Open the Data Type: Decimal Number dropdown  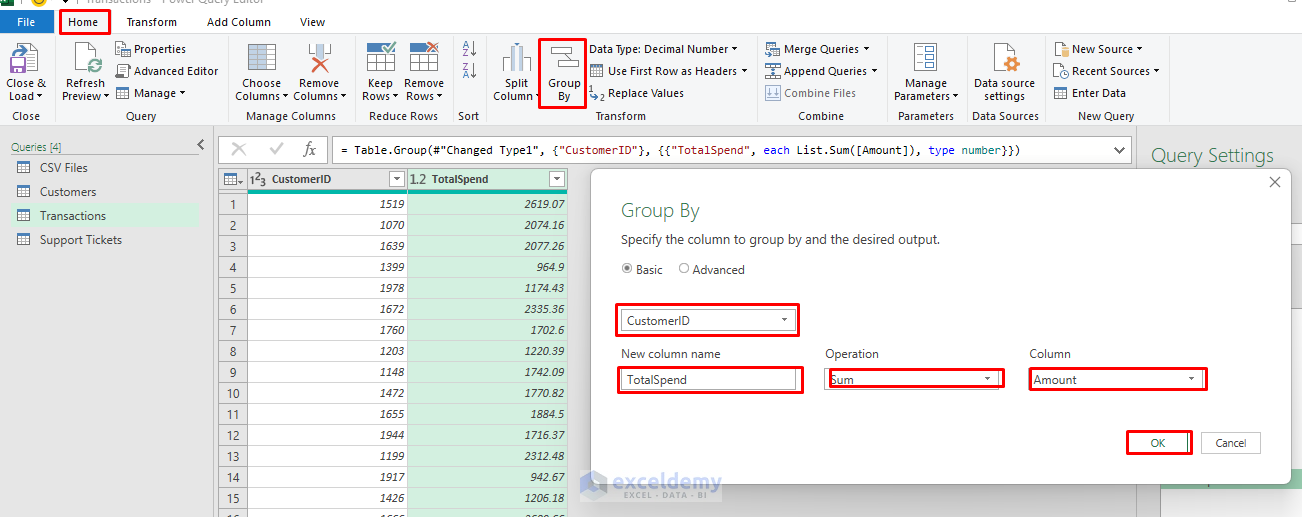click(x=663, y=49)
